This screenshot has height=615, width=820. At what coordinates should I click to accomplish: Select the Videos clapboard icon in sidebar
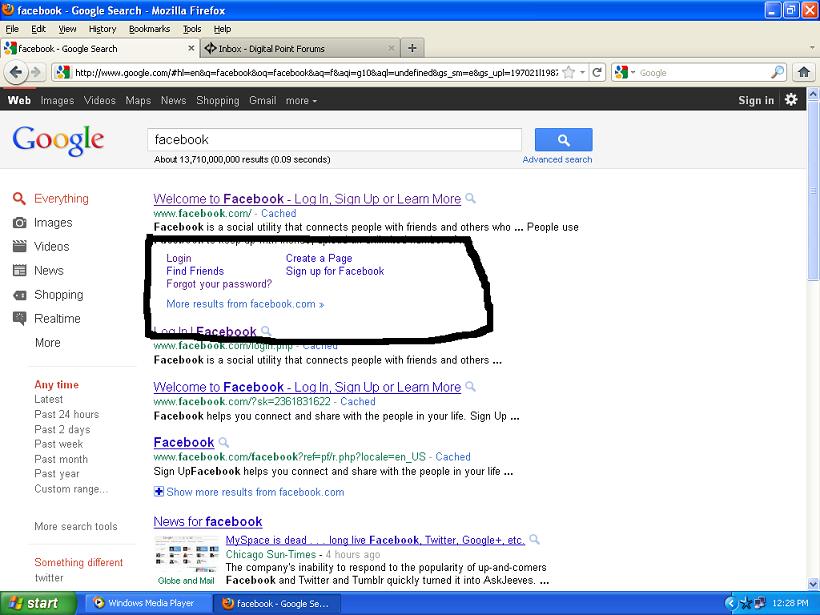[19, 246]
